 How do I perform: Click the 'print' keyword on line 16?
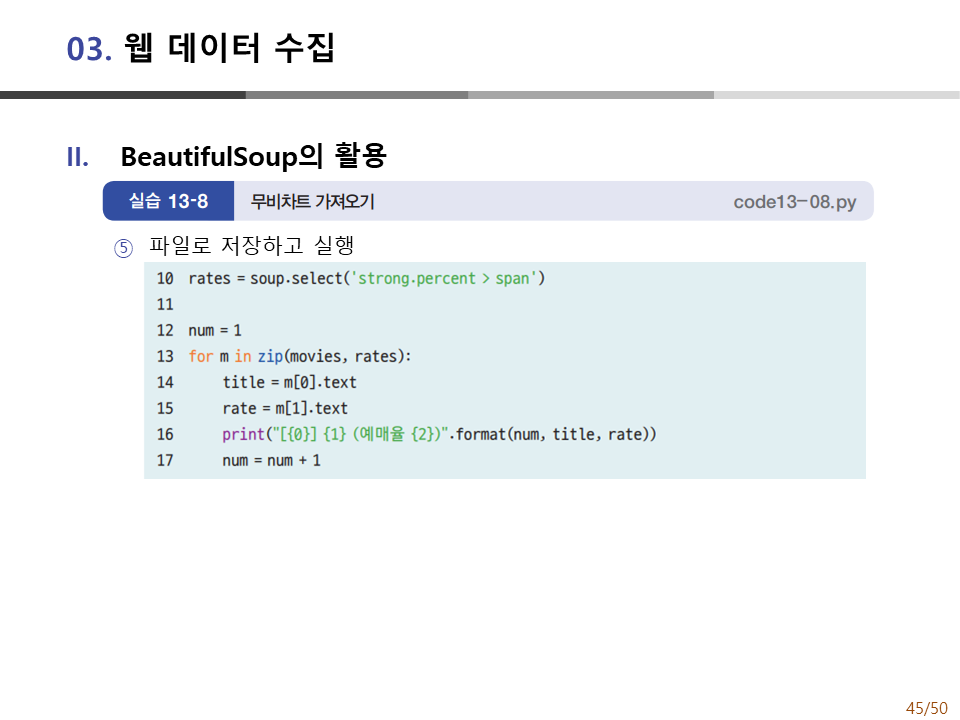244,435
